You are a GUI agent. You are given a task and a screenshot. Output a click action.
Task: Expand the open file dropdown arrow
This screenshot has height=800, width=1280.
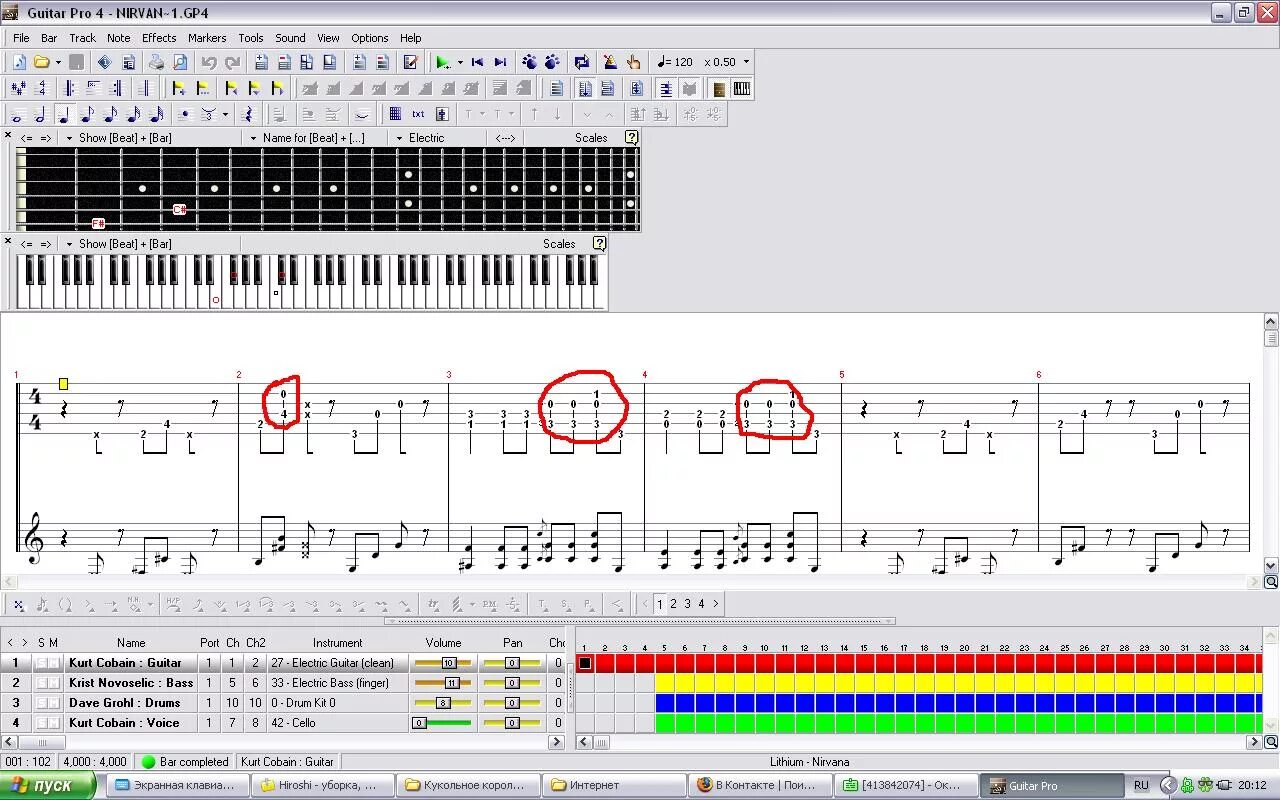click(x=58, y=62)
